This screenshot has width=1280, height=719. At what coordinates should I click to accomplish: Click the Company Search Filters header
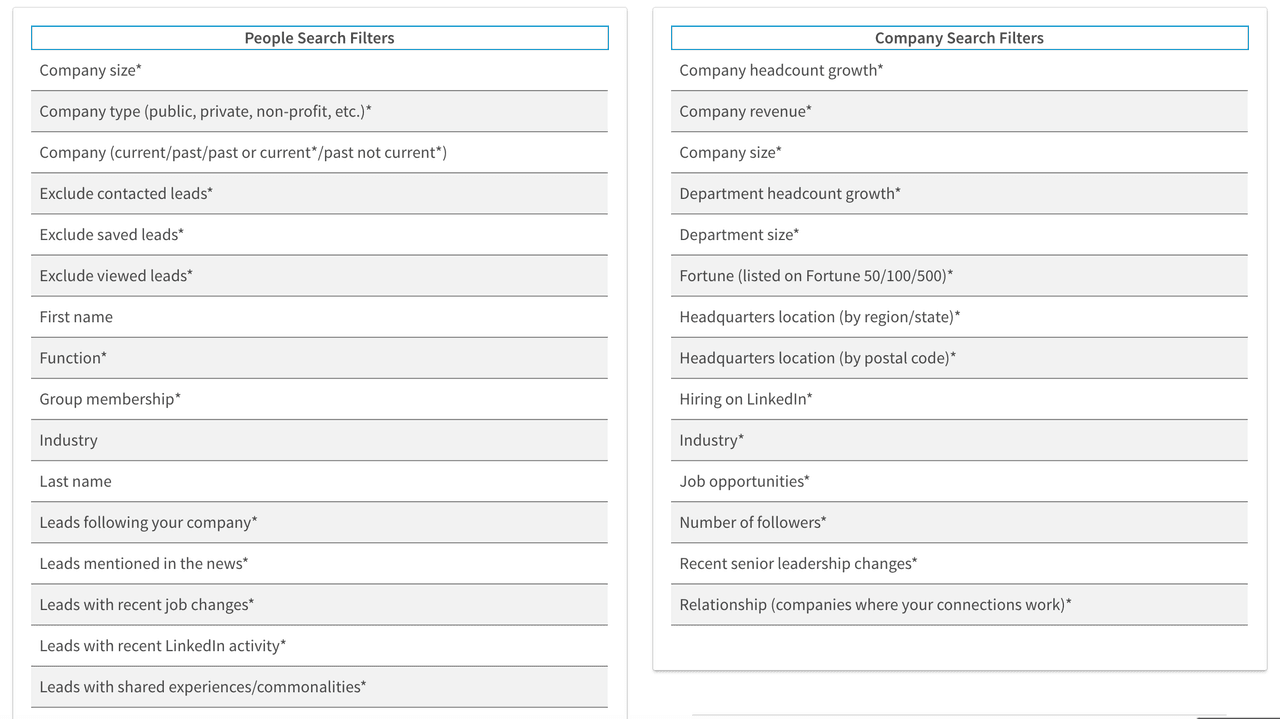point(959,38)
